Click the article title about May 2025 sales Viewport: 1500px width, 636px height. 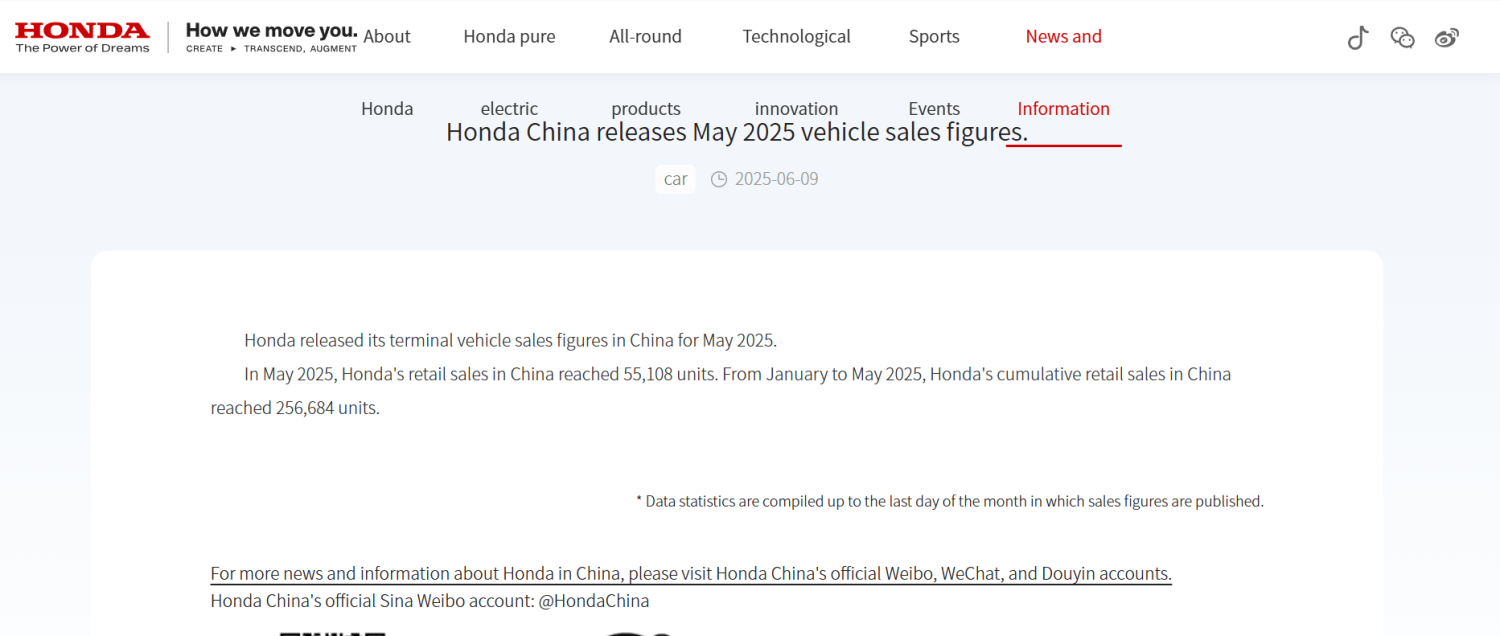(737, 132)
